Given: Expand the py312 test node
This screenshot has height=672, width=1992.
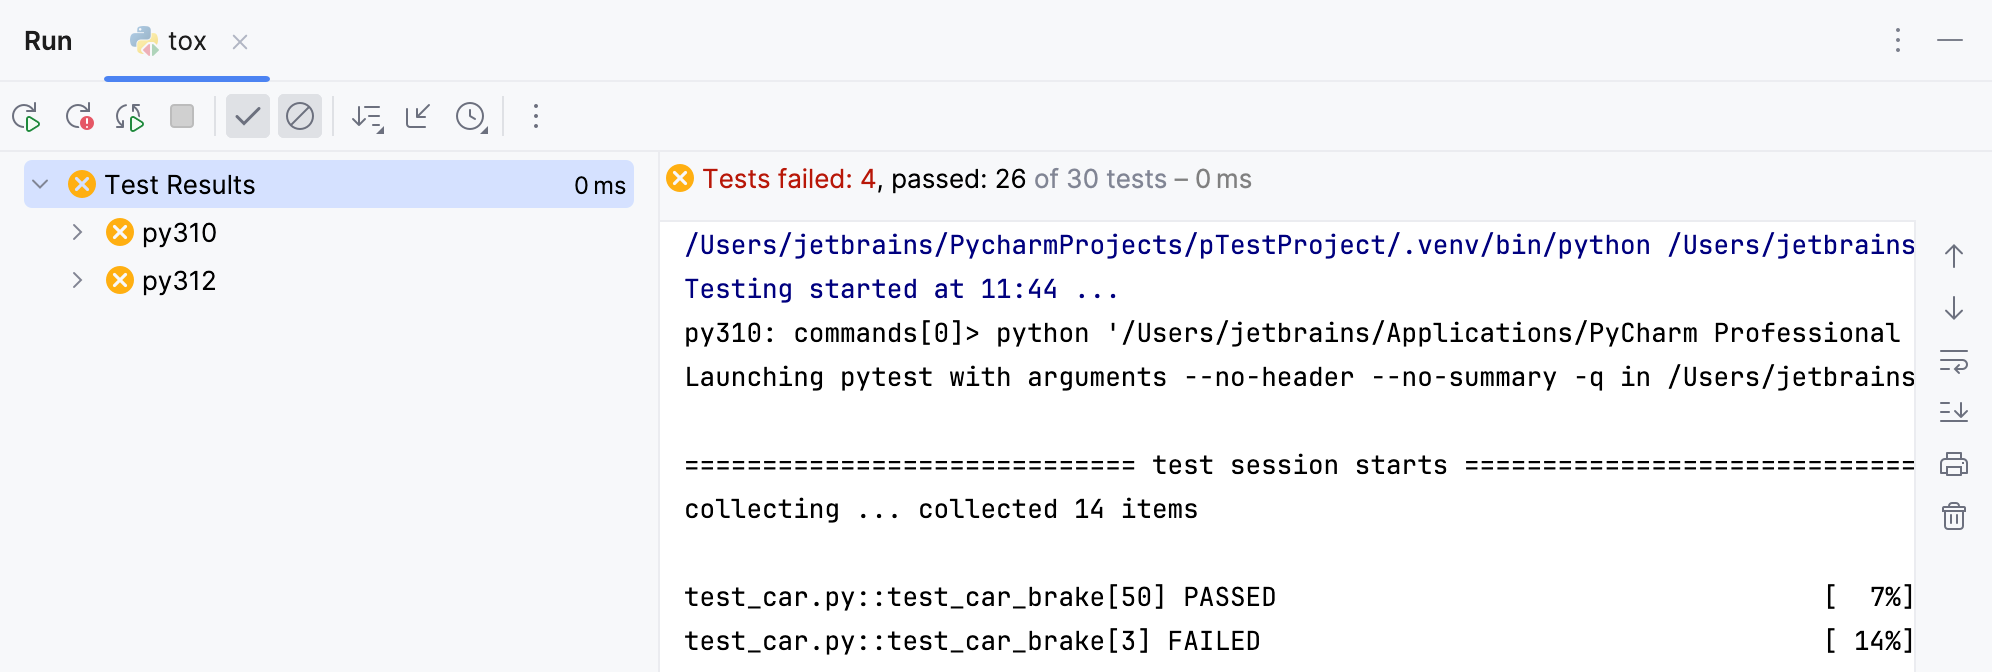Looking at the screenshot, I should [78, 280].
